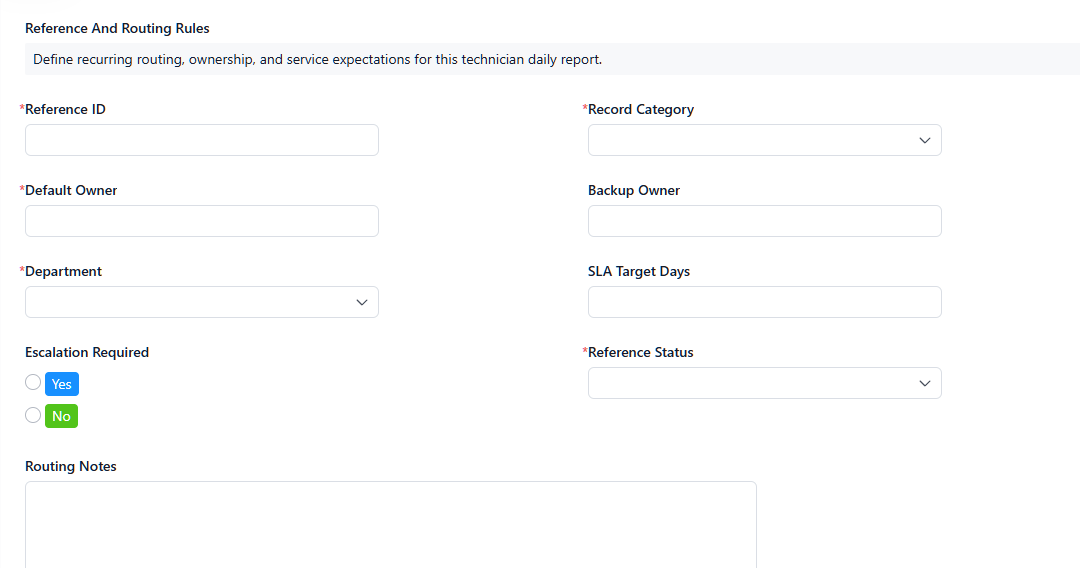
Task: Click the Default Owner input field
Action: [x=202, y=221]
